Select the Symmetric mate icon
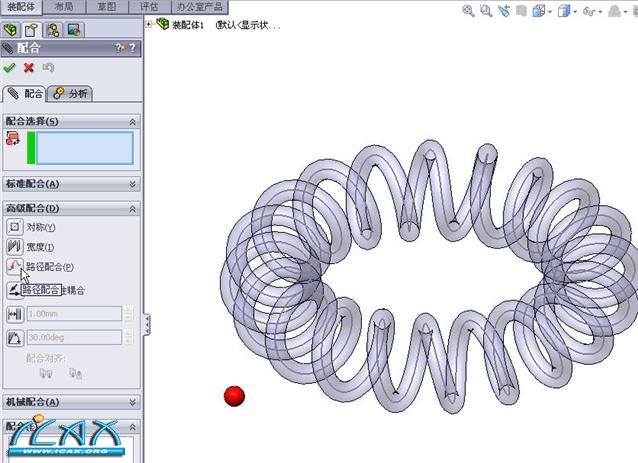The width and height of the screenshot is (638, 463). coord(15,227)
